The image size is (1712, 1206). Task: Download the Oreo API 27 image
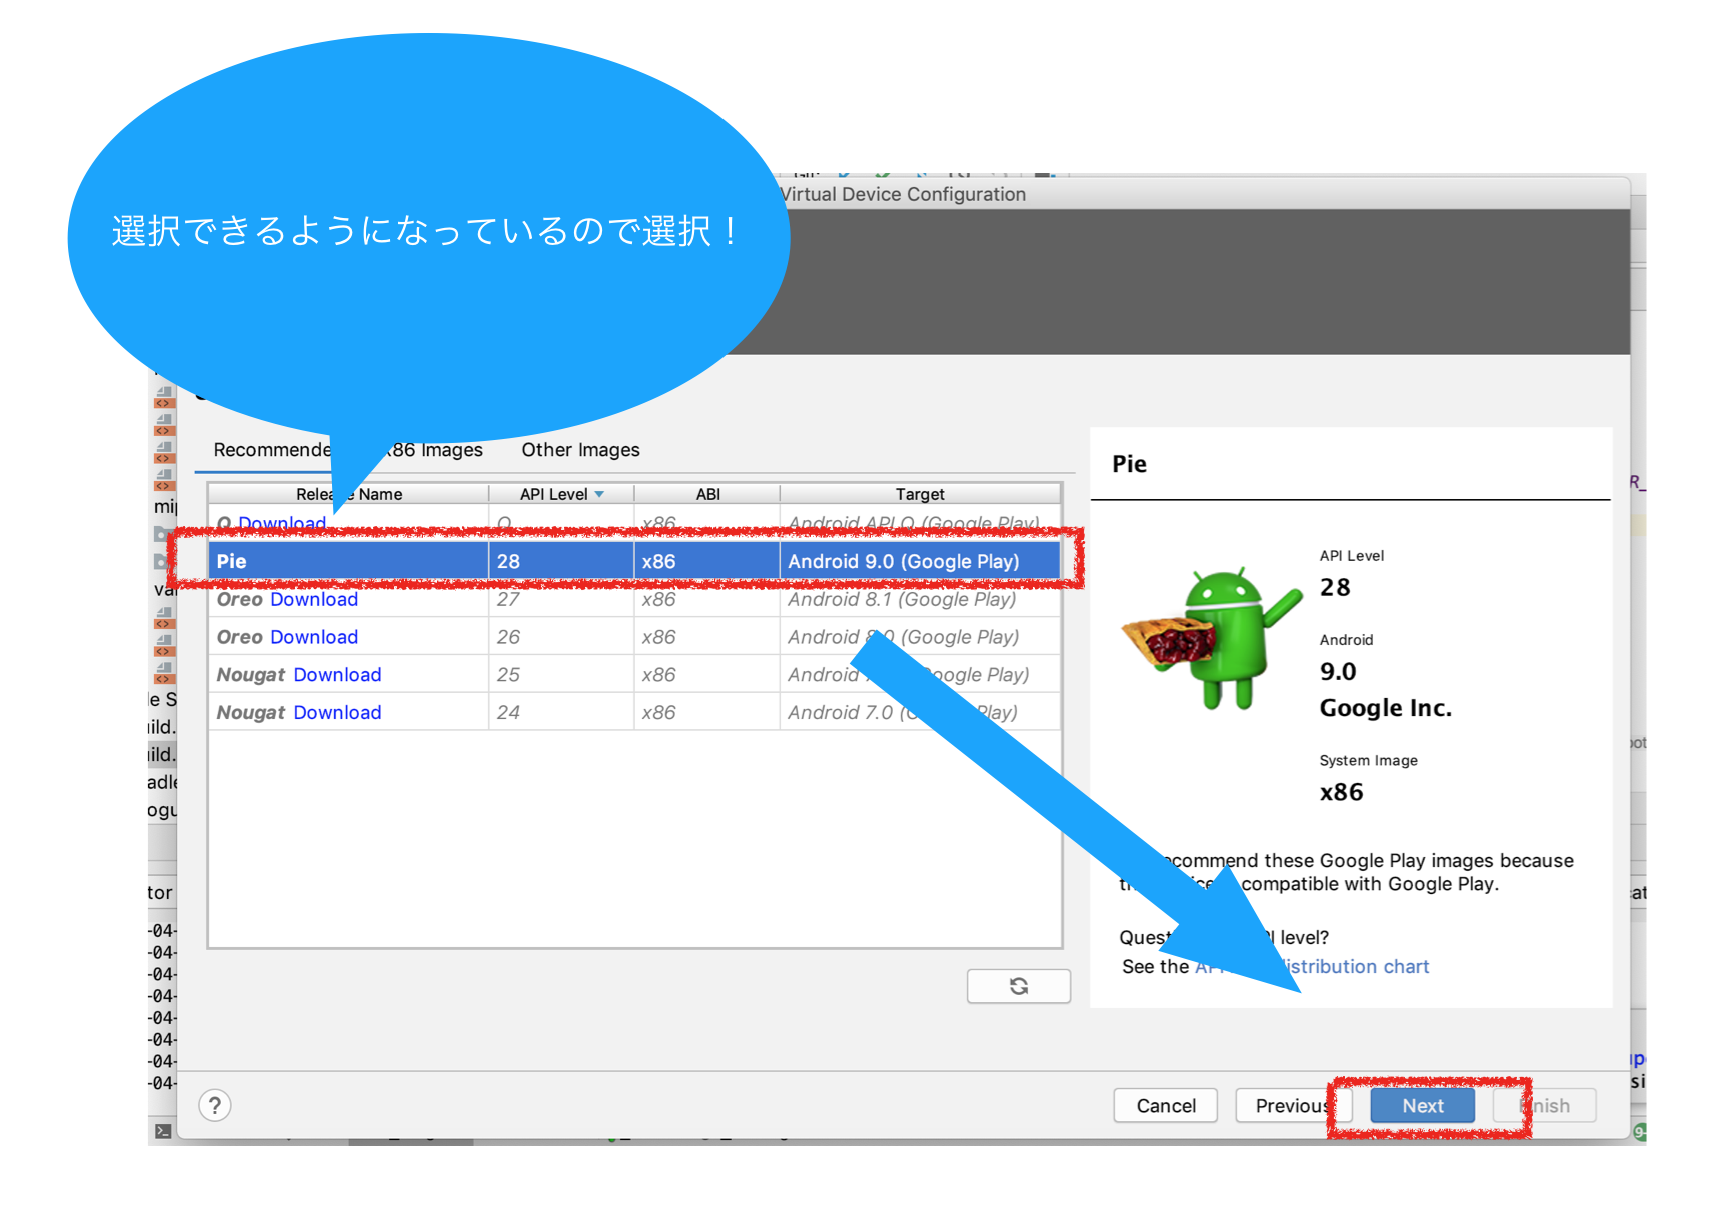[x=314, y=599]
